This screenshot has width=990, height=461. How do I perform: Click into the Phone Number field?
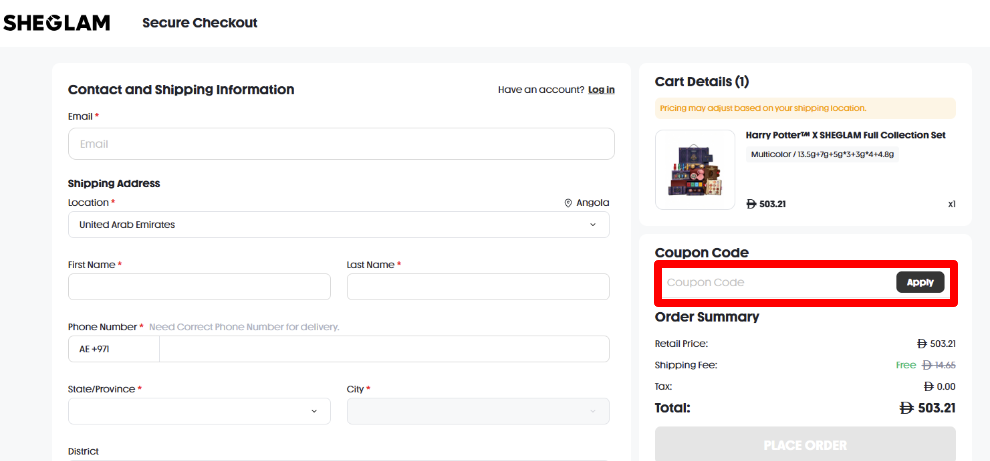tap(384, 349)
